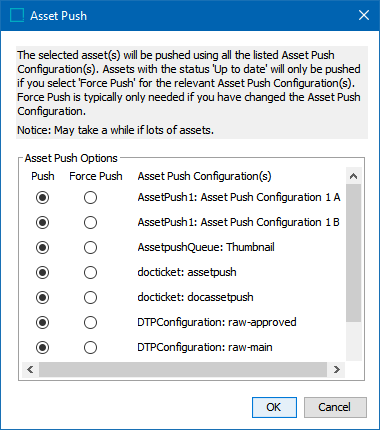Enable Force Push for DTPConfiguration: raw-approved
Viewport: 380px width, 430px height.
(90, 323)
